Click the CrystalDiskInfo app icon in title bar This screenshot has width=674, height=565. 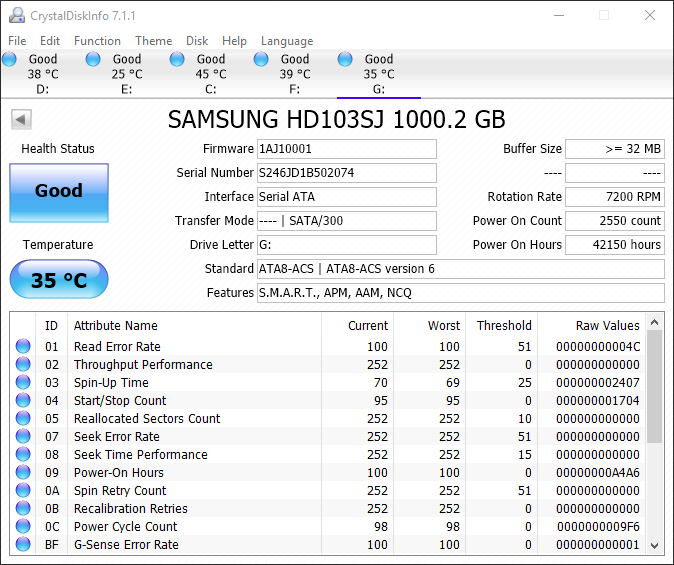[17, 15]
